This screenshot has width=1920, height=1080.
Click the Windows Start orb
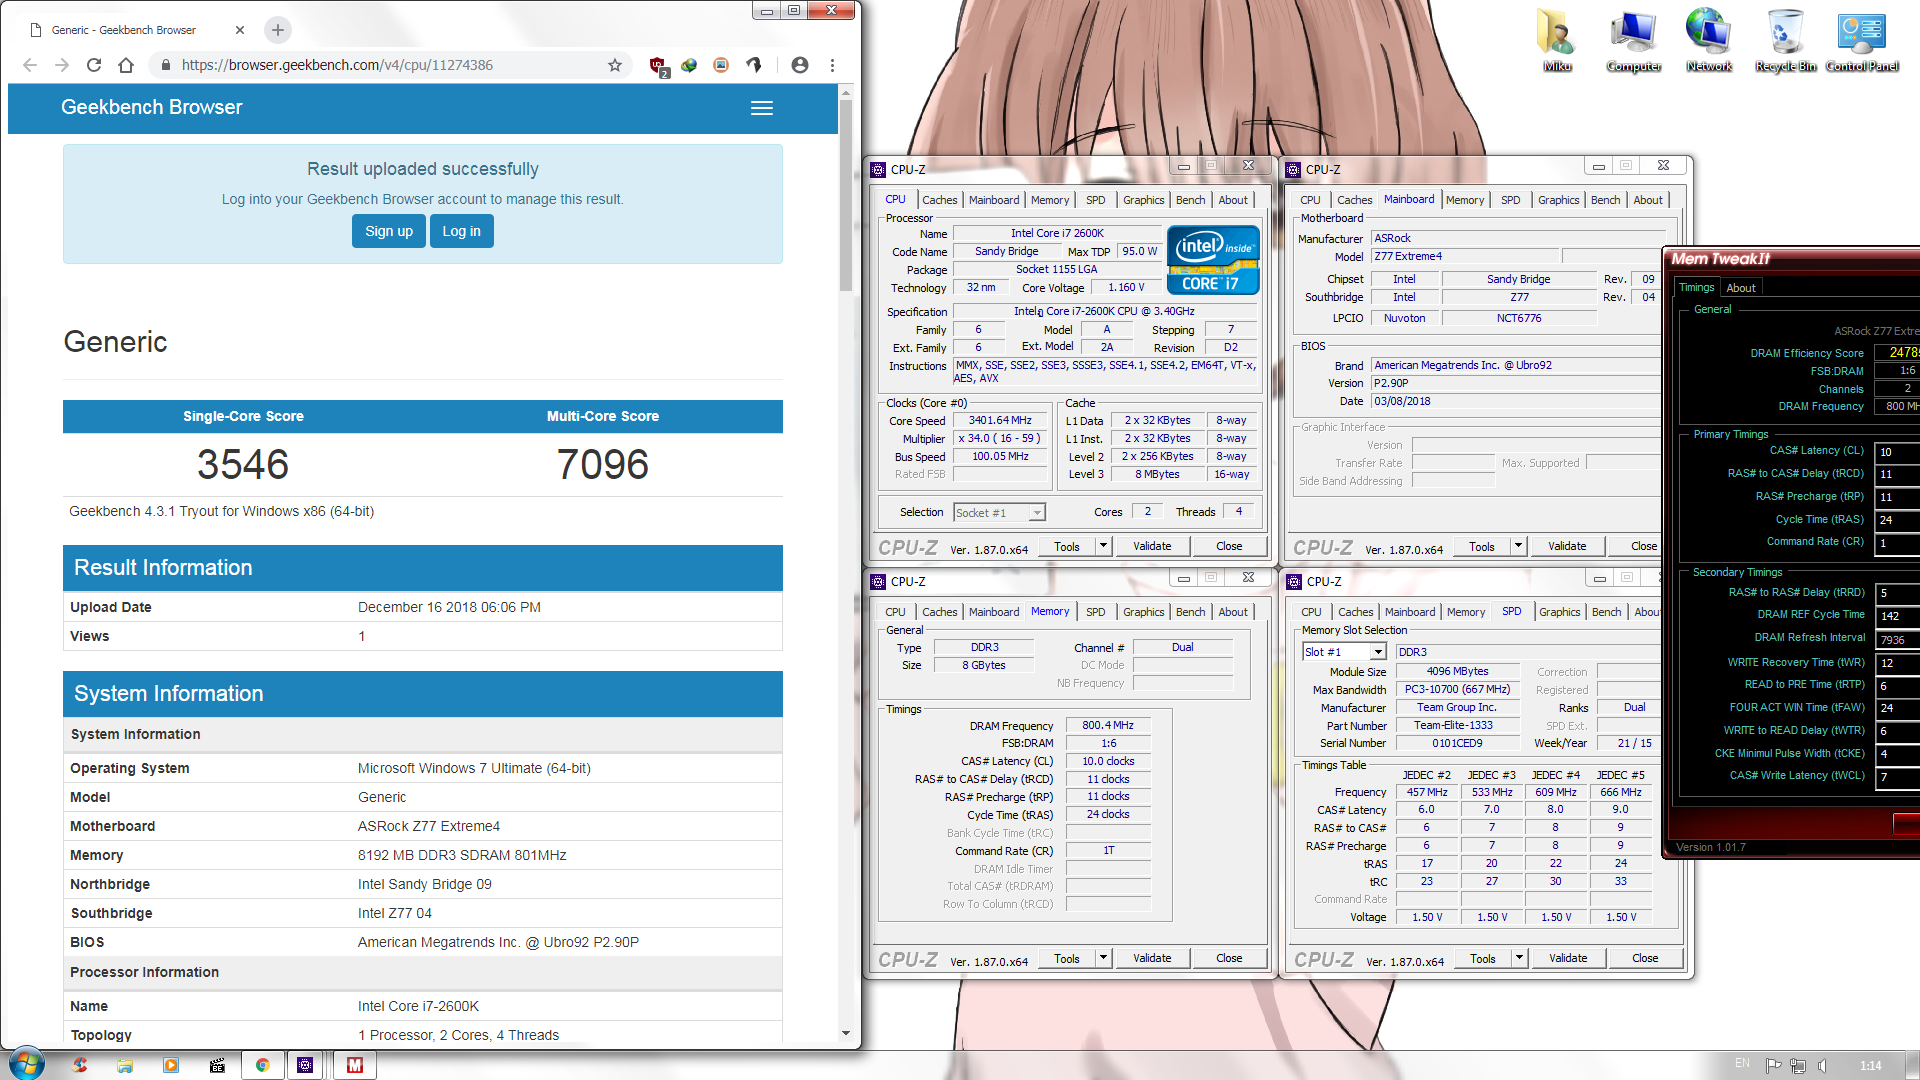click(x=27, y=1063)
